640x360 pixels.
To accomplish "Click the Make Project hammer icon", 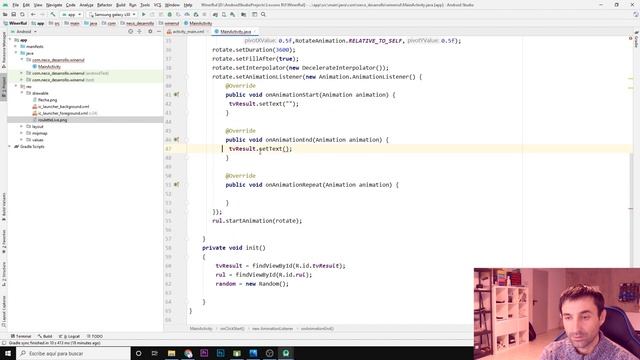I will (x=53, y=14).
